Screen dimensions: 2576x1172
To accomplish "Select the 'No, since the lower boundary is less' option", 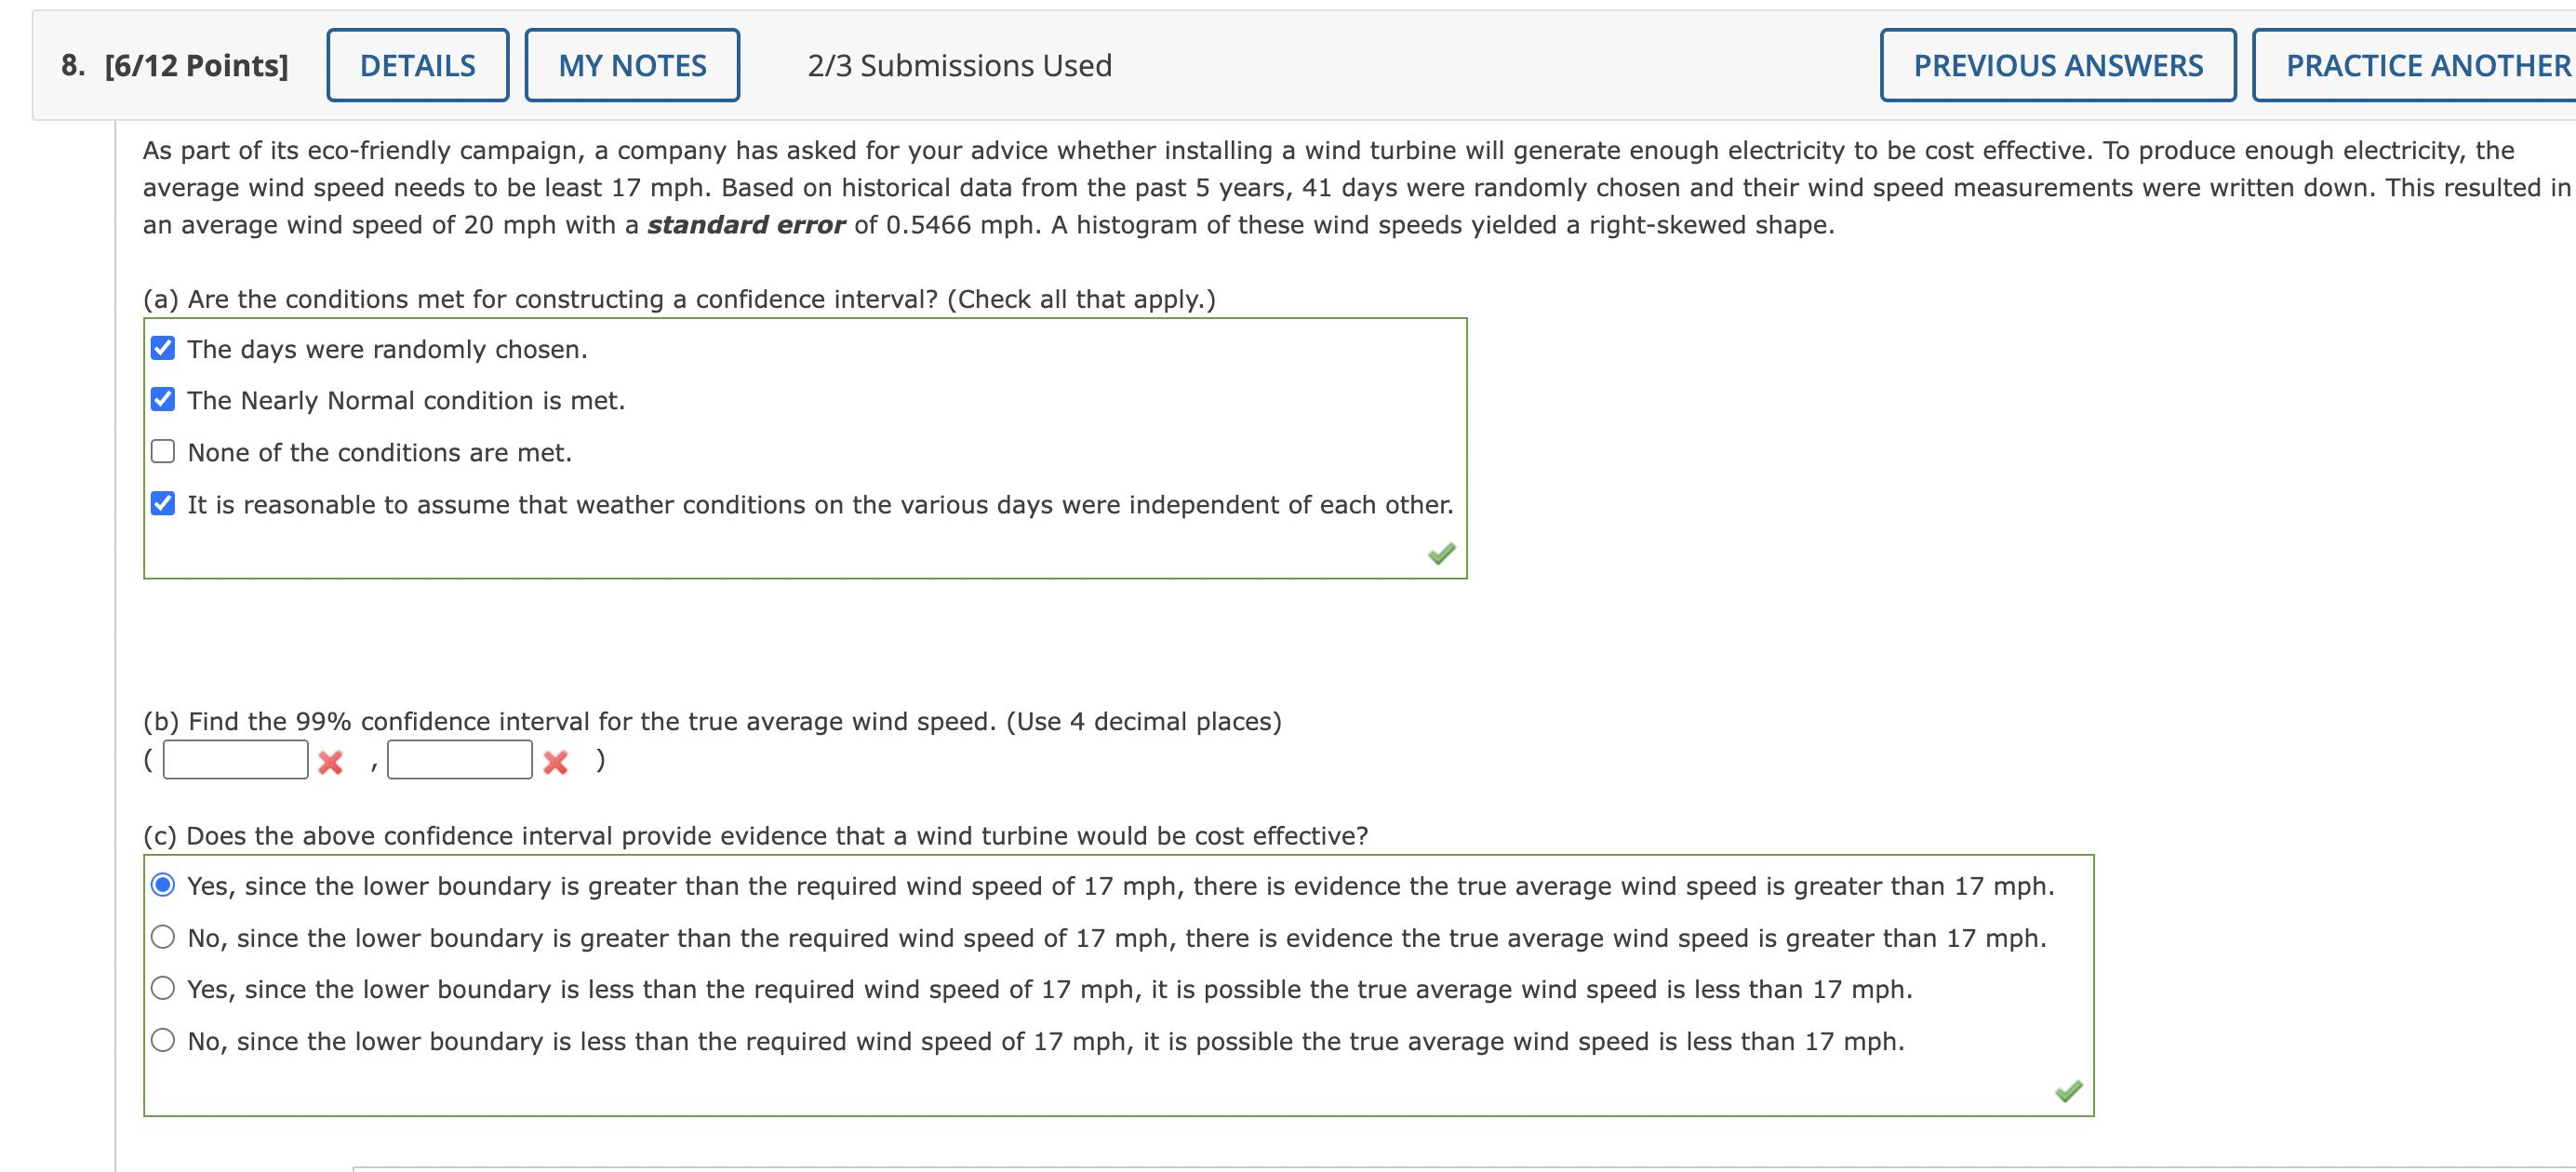I will [x=163, y=1039].
